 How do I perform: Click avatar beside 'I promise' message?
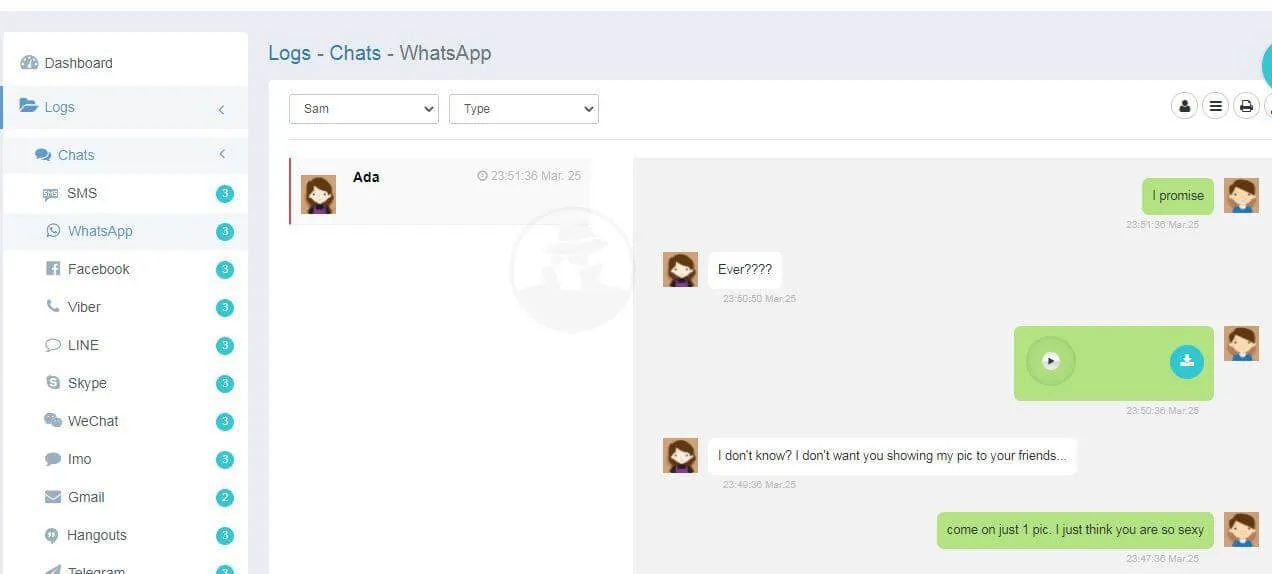1241,196
